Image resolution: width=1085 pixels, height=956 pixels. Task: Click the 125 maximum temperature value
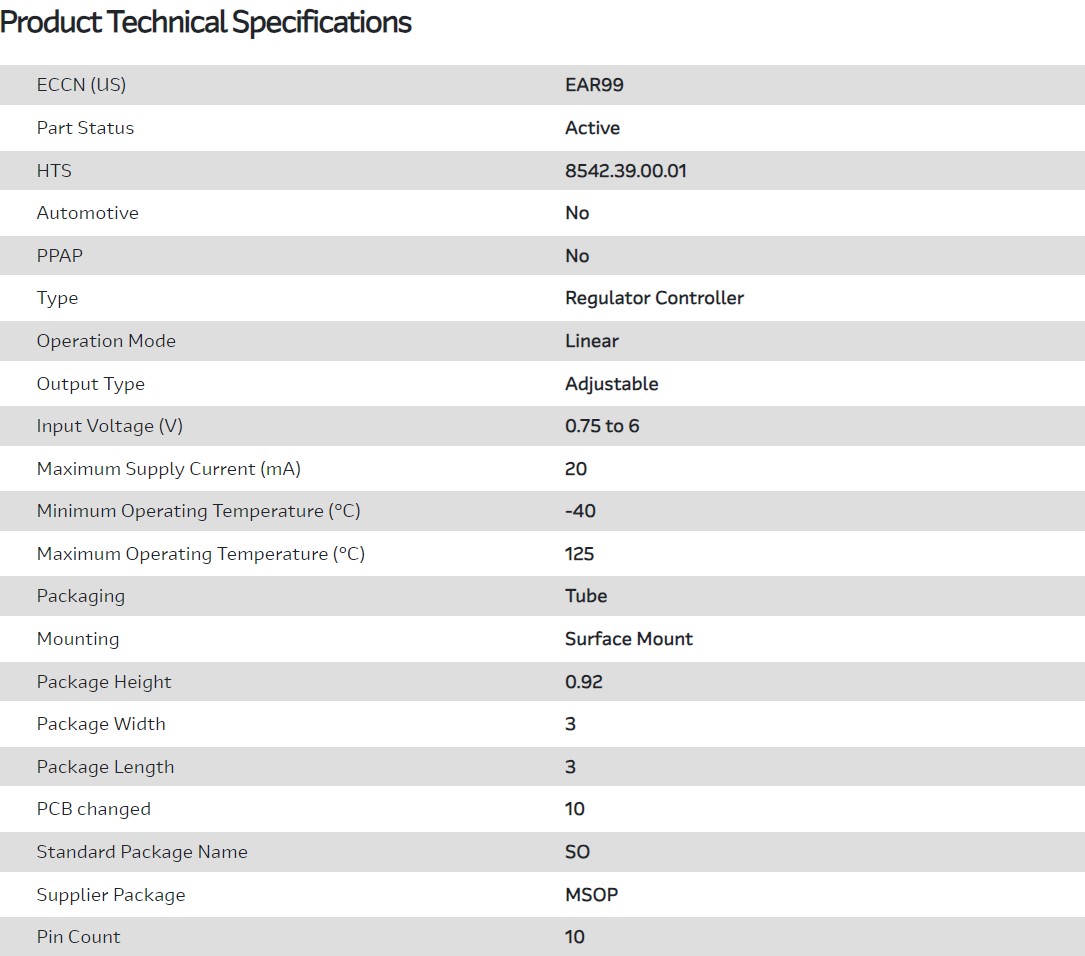[x=579, y=554]
